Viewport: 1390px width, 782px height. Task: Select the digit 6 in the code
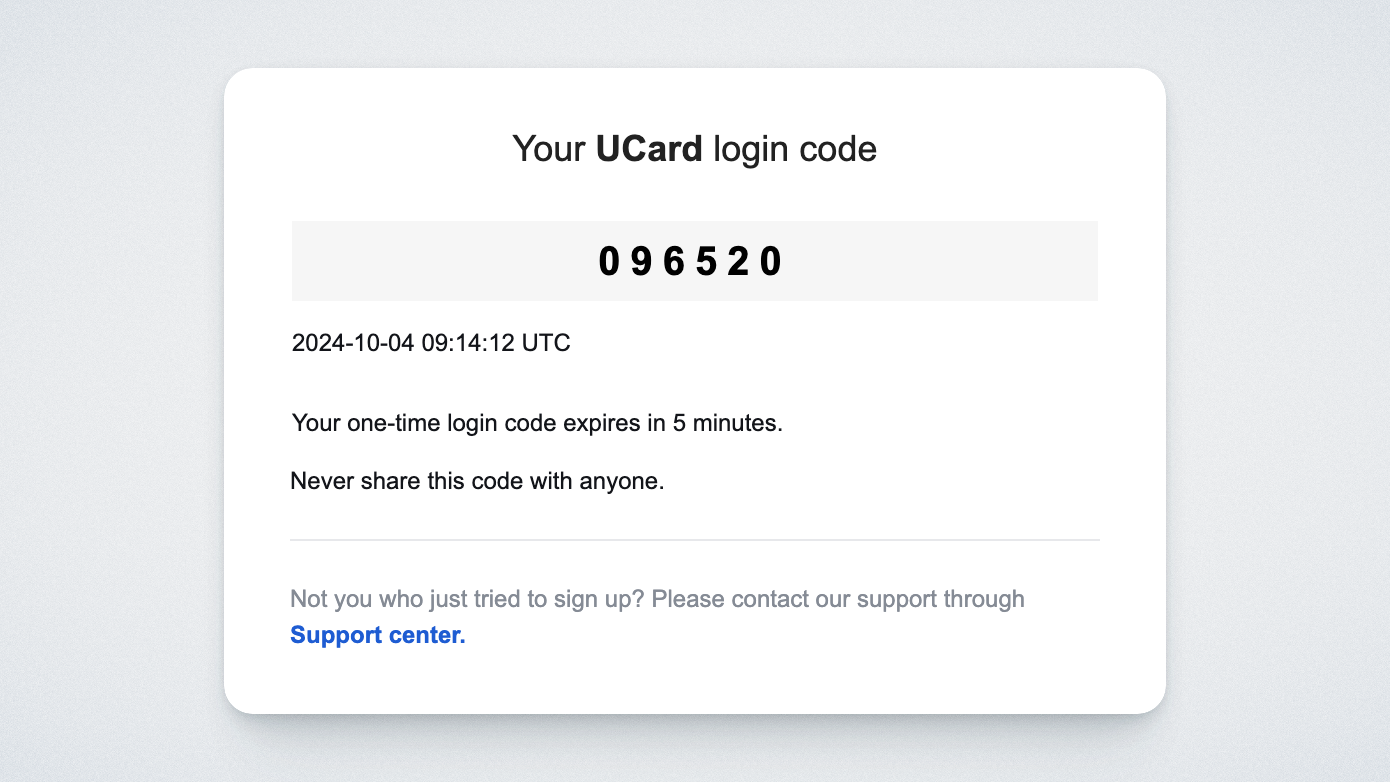(x=674, y=262)
